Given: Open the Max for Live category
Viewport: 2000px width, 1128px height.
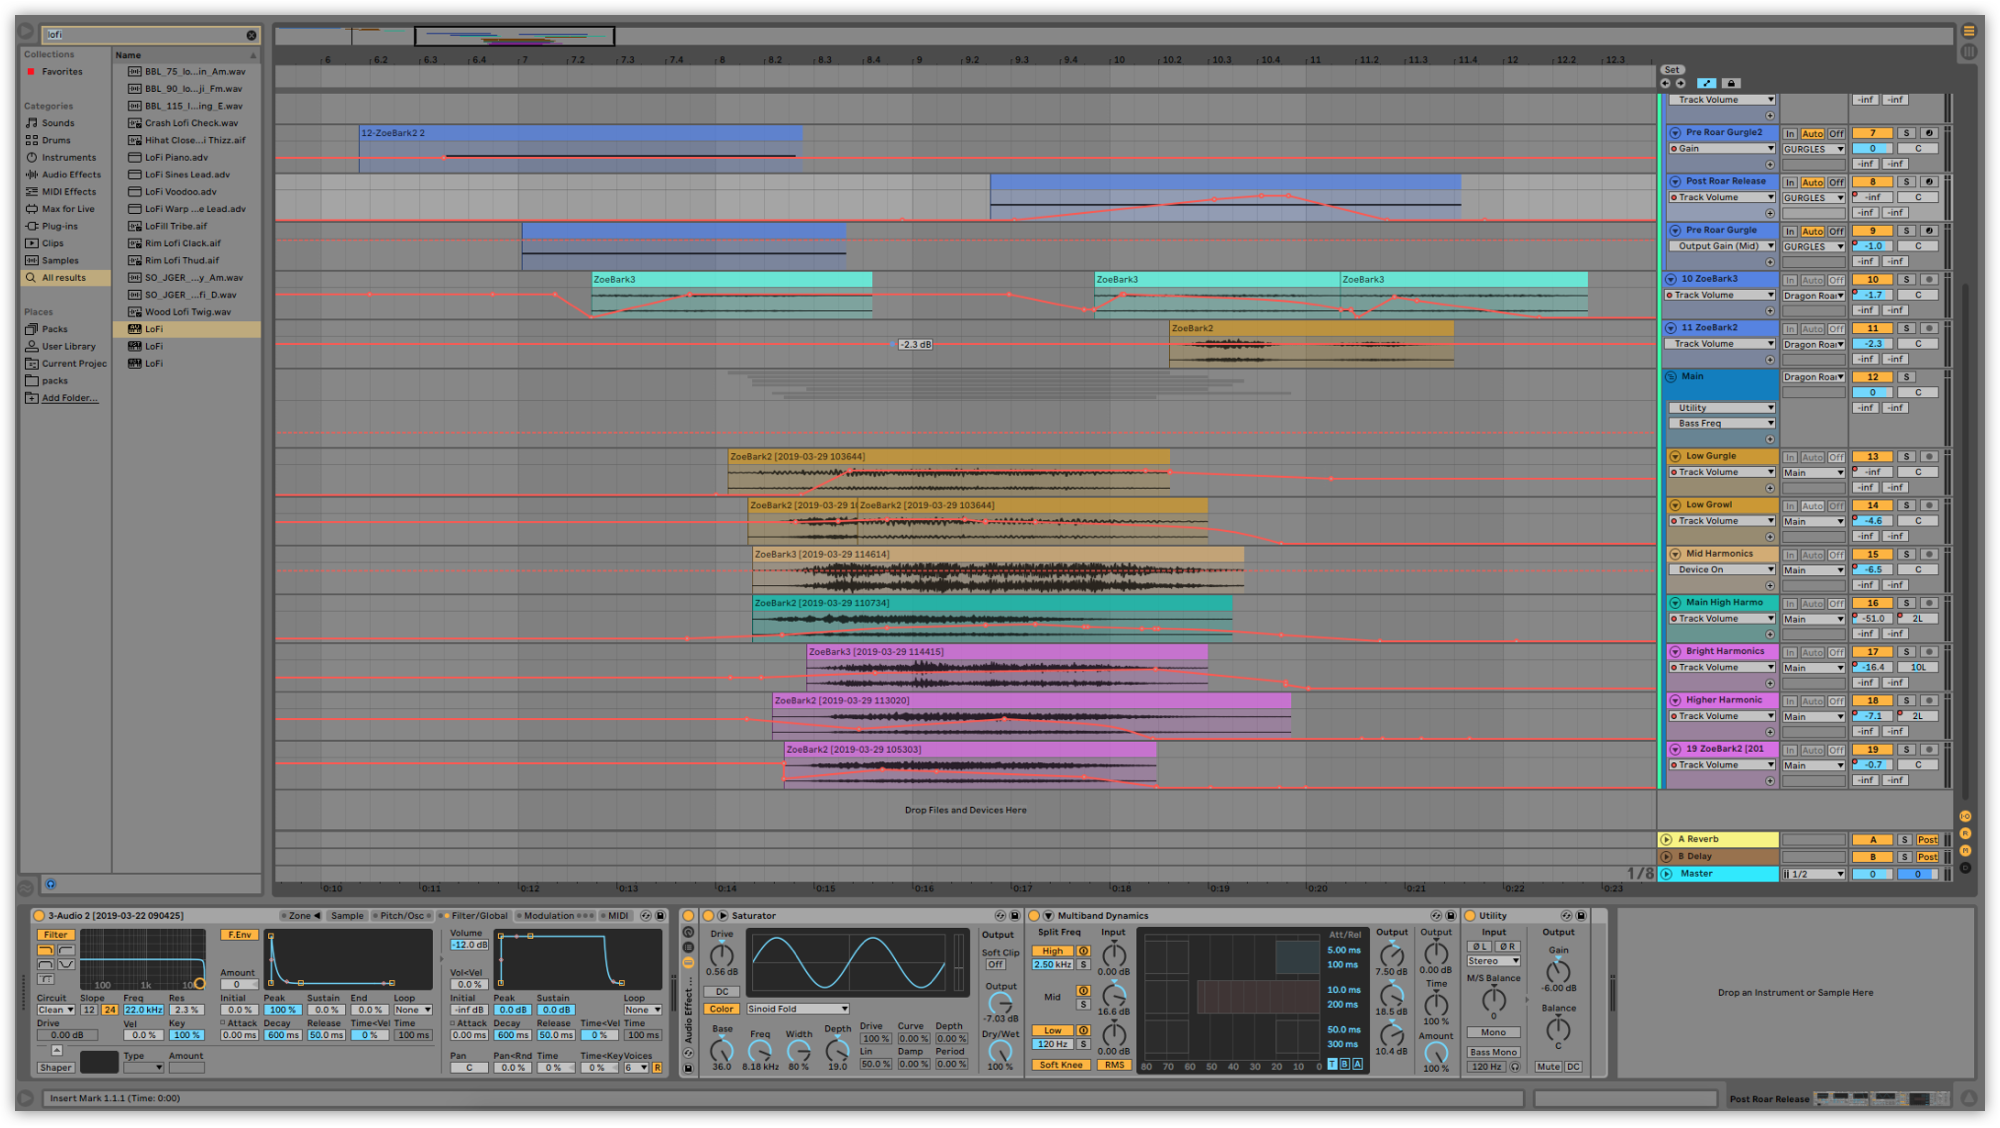Looking at the screenshot, I should 68,209.
